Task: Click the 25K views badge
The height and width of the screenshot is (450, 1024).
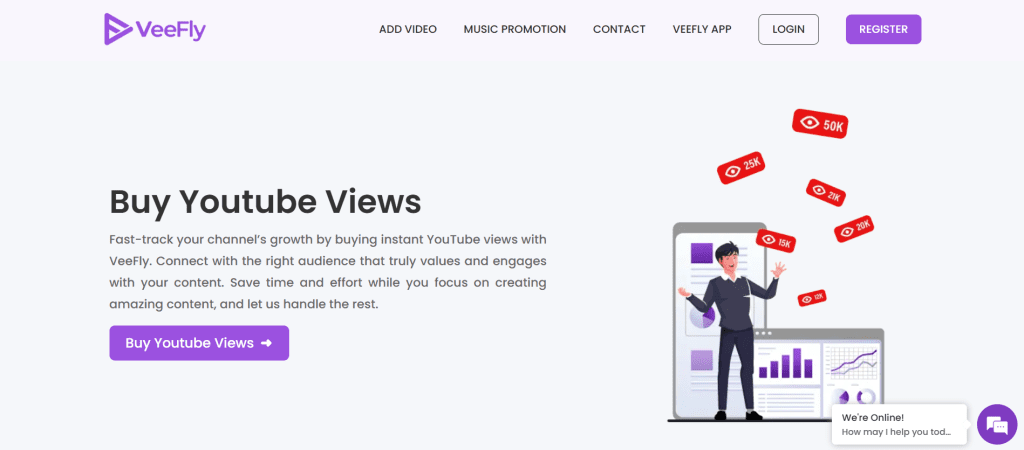Action: tap(741, 168)
